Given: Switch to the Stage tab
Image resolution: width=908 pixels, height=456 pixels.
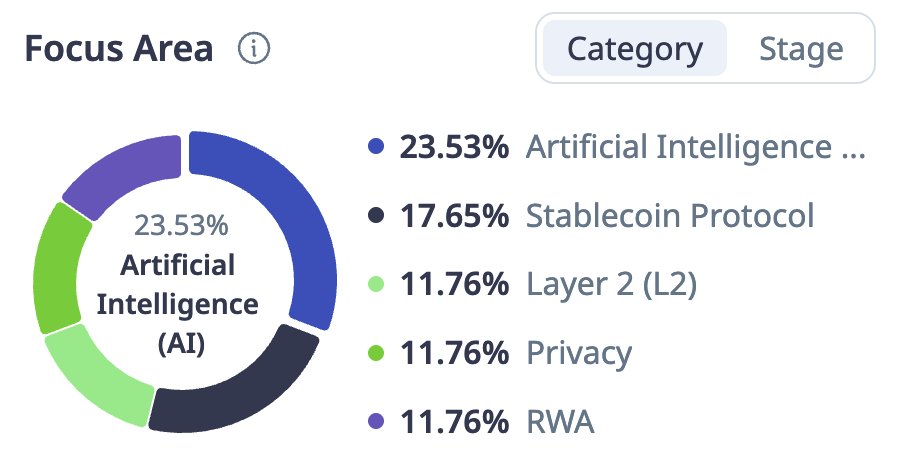Looking at the screenshot, I should click(x=801, y=49).
